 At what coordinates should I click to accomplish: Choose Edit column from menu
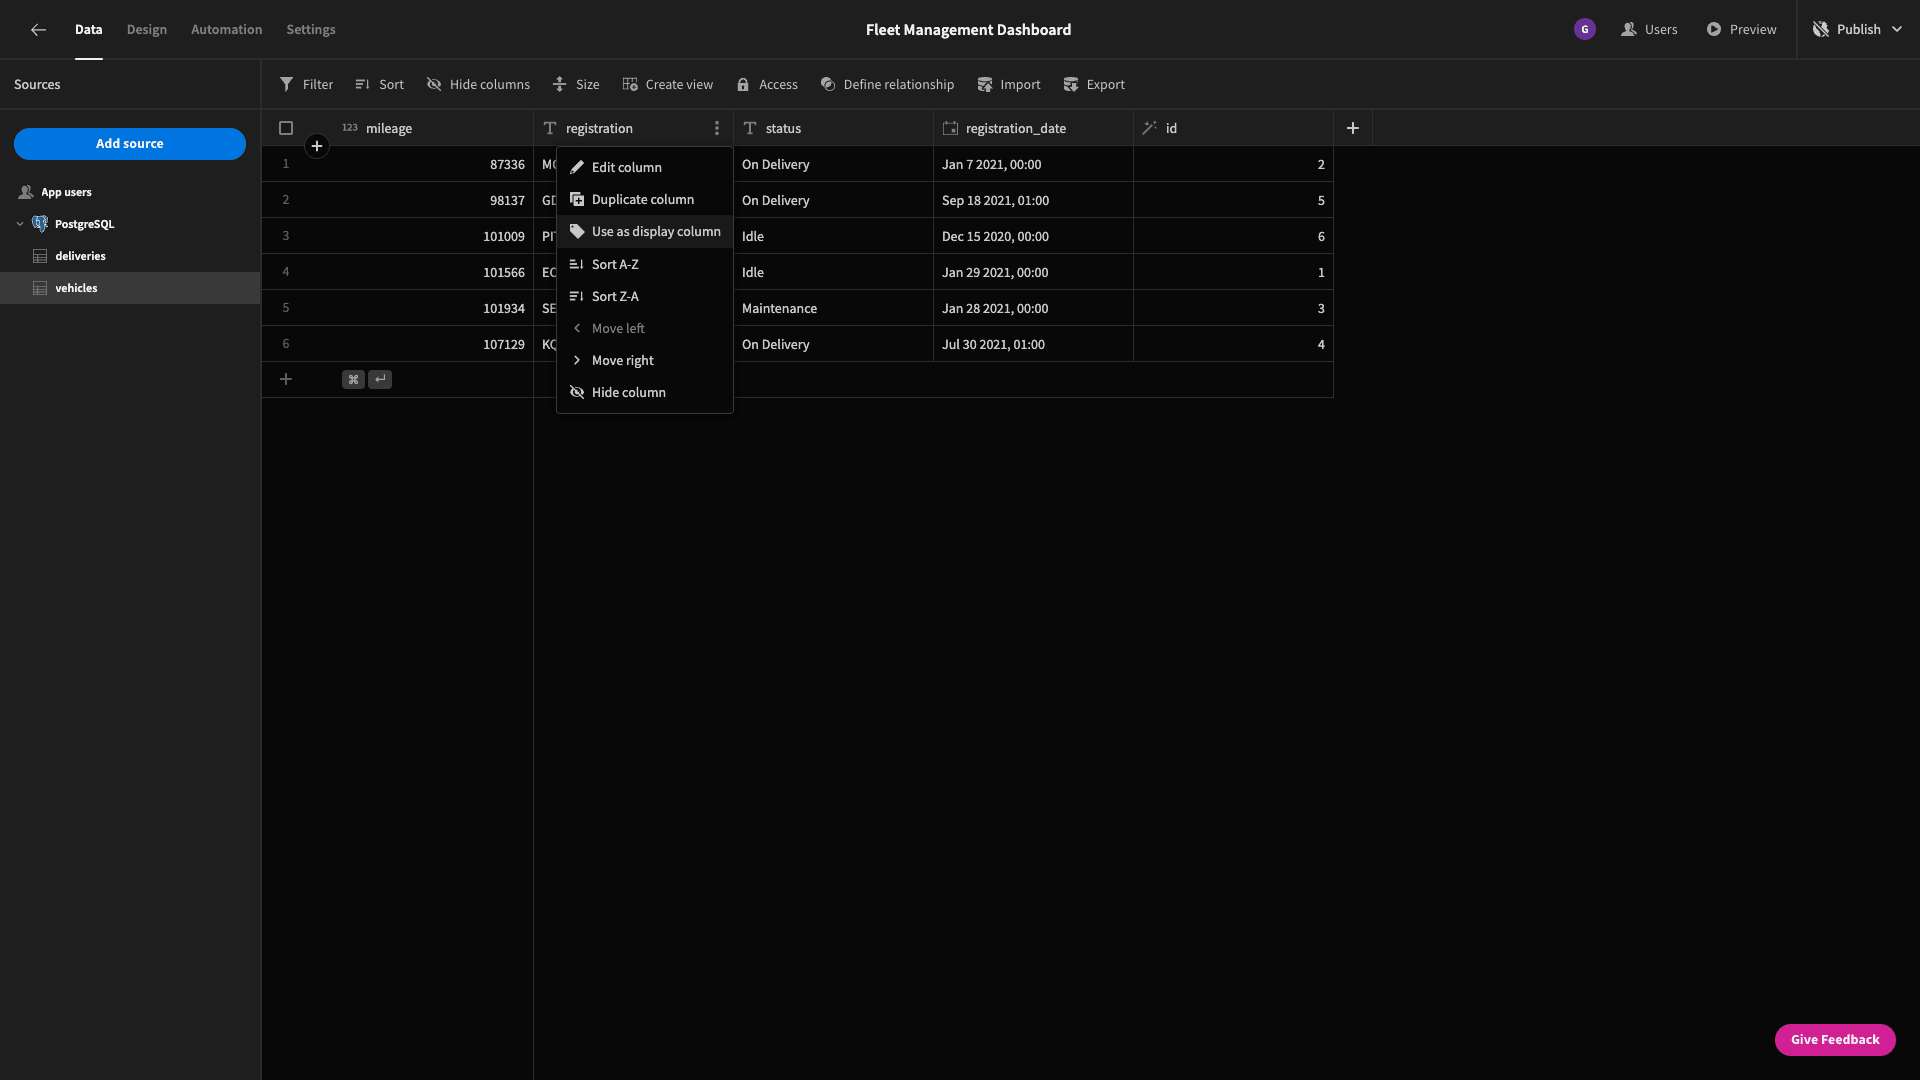(x=645, y=167)
